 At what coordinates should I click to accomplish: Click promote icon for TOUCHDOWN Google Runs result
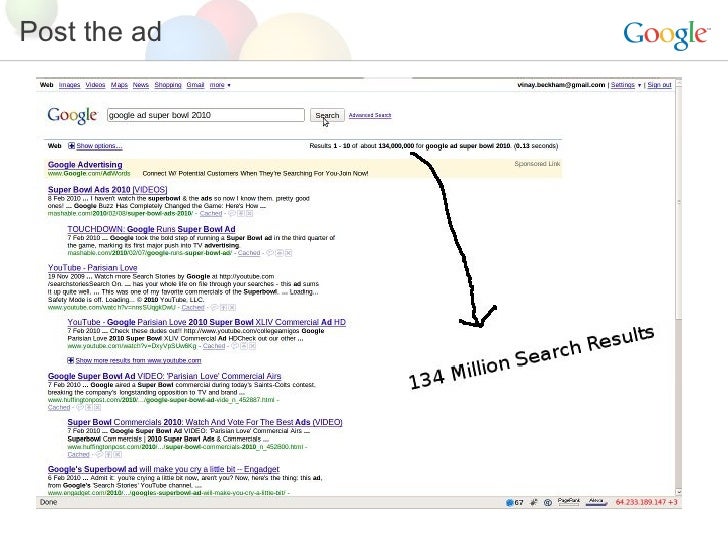coord(280,253)
